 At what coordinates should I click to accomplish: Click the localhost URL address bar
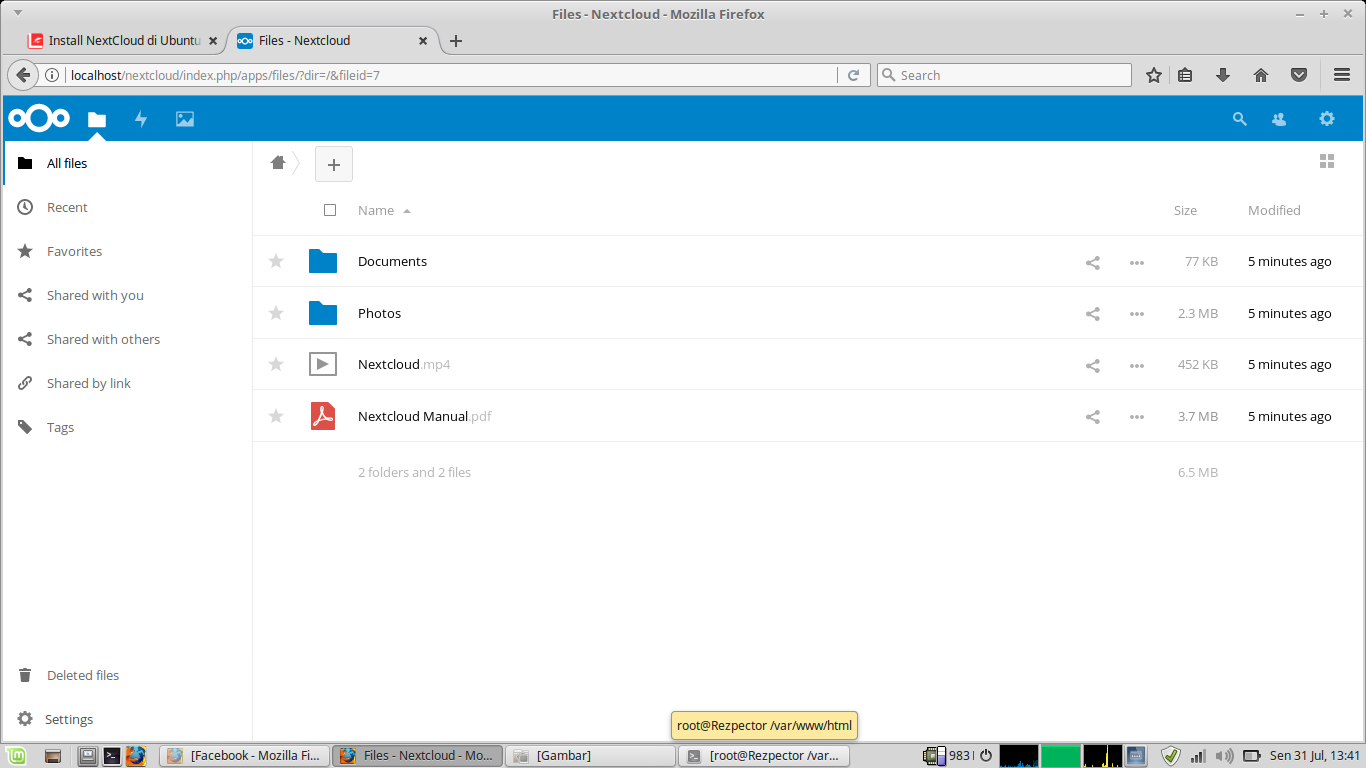coord(450,75)
